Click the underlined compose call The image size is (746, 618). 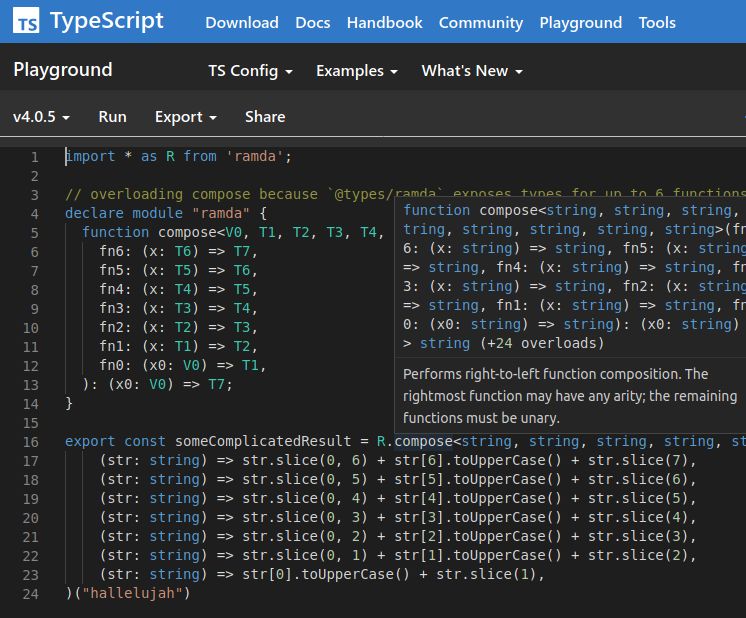coord(423,441)
